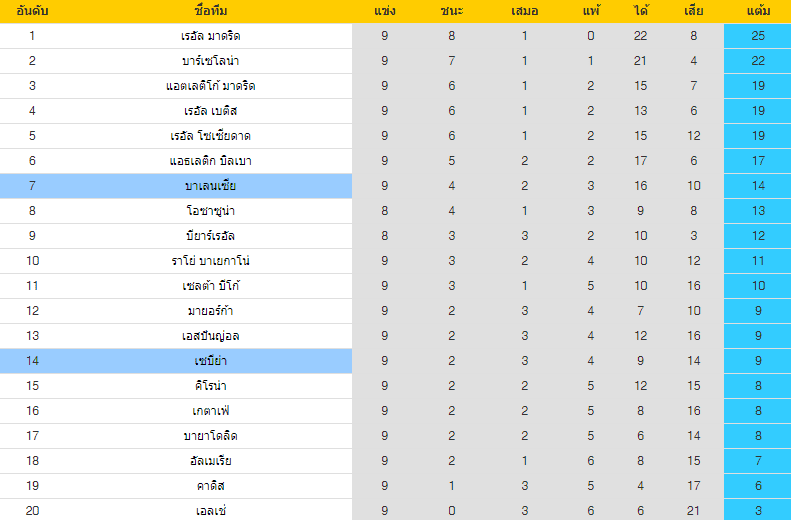Select team name ราโย่ บาเยกาโน่
791x520 pixels.
(x=211, y=261)
